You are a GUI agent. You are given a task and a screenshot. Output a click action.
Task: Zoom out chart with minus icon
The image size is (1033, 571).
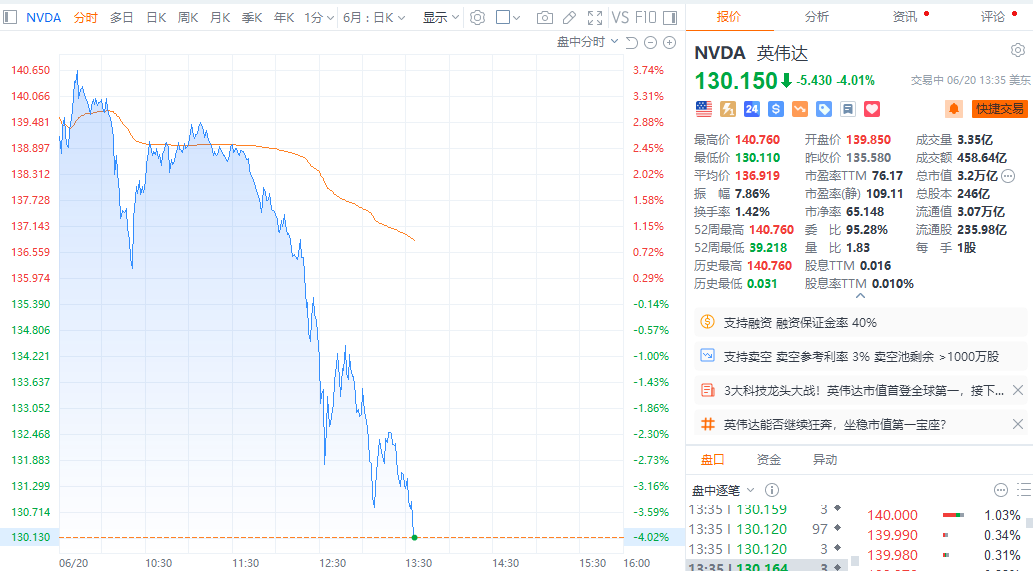click(x=650, y=43)
